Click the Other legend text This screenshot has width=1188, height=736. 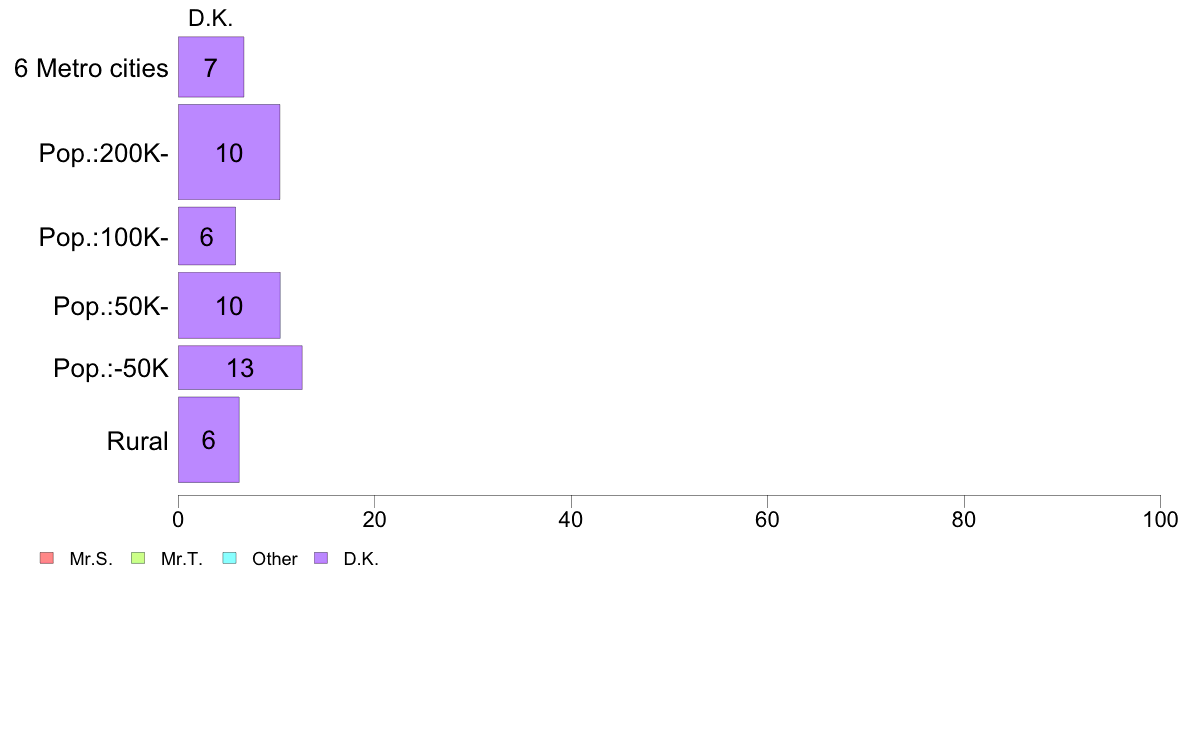[274, 559]
